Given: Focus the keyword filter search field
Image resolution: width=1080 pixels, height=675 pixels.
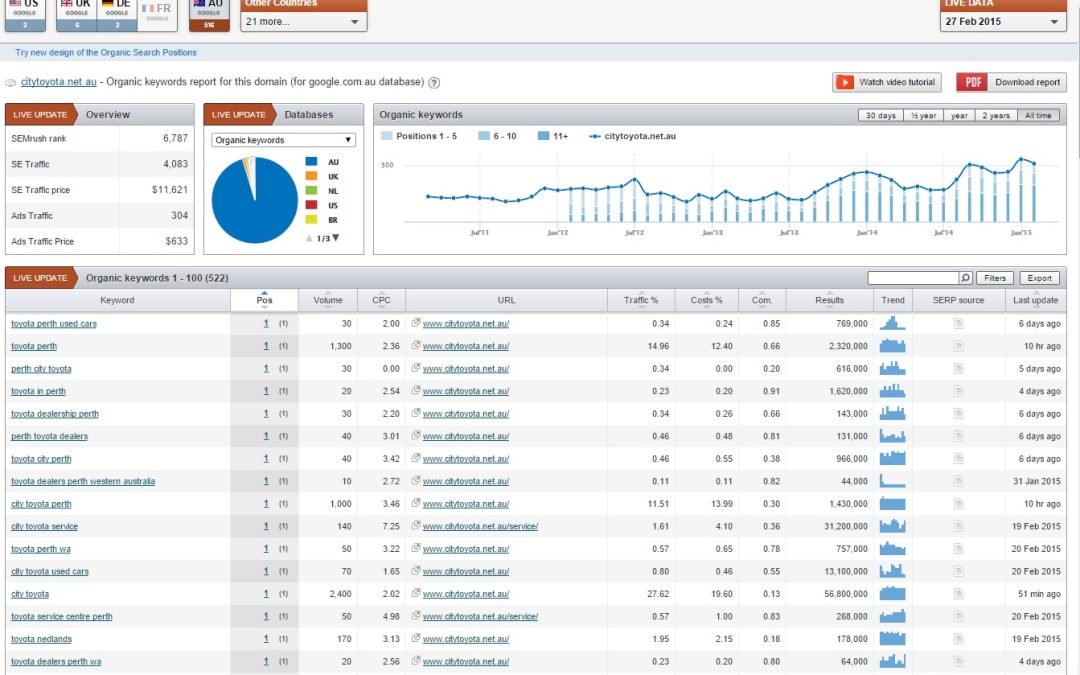Looking at the screenshot, I should [913, 278].
